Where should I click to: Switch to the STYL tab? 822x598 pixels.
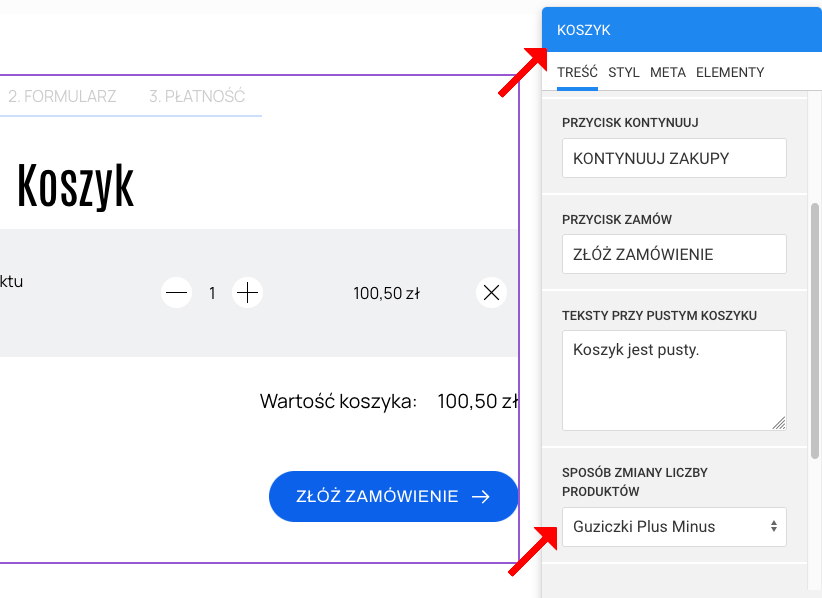pyautogui.click(x=624, y=72)
